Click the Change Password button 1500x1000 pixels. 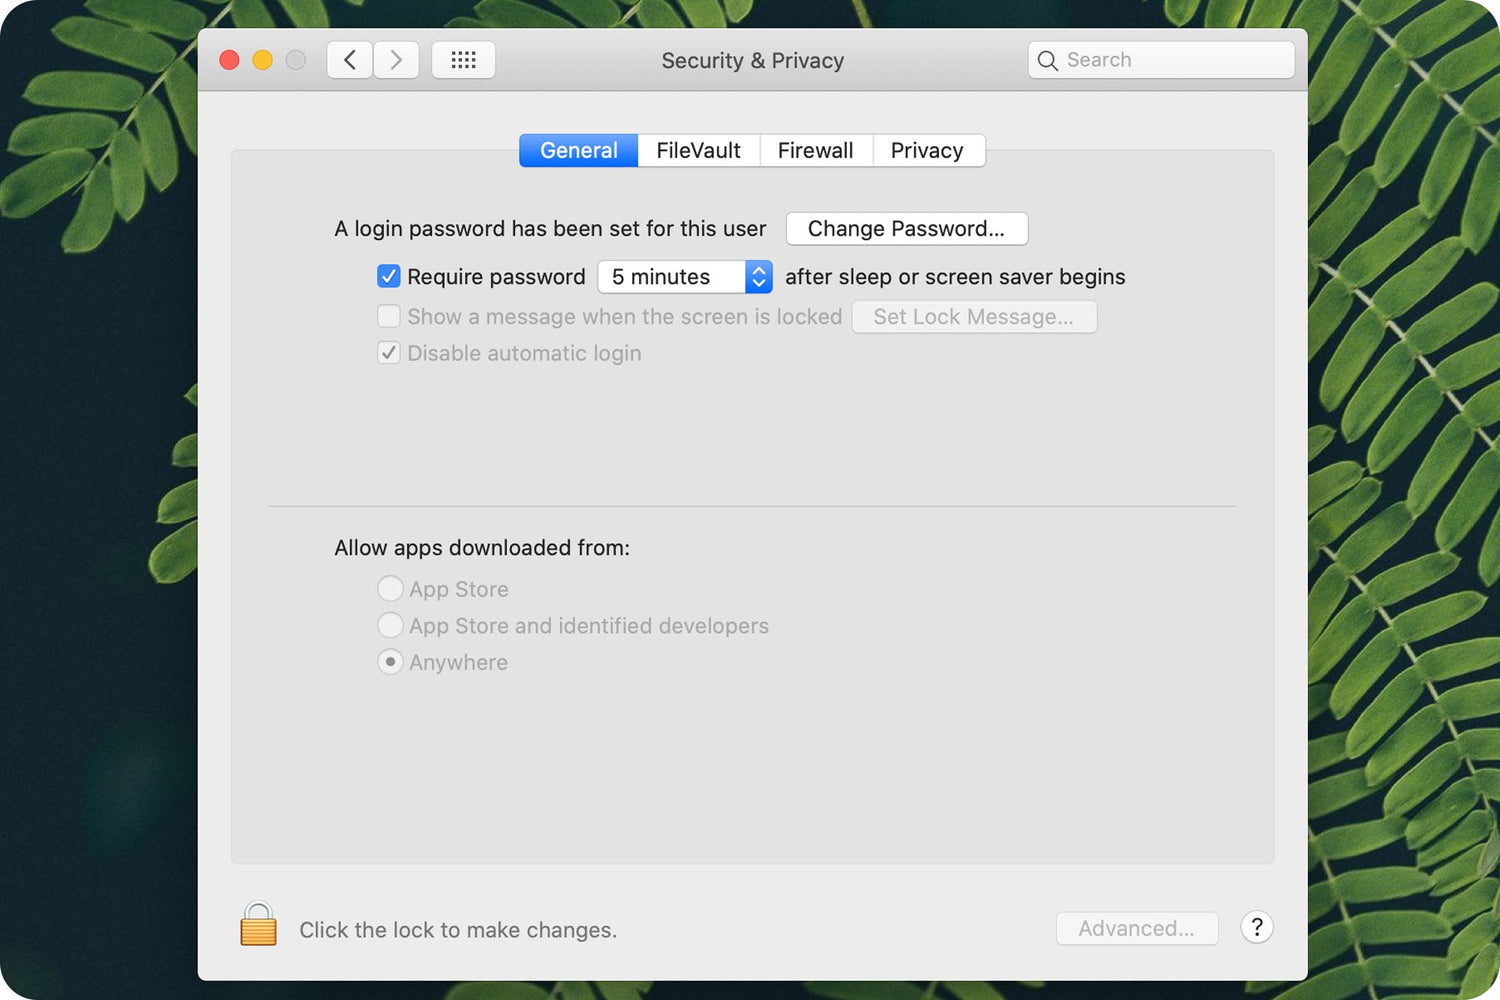[x=905, y=228]
